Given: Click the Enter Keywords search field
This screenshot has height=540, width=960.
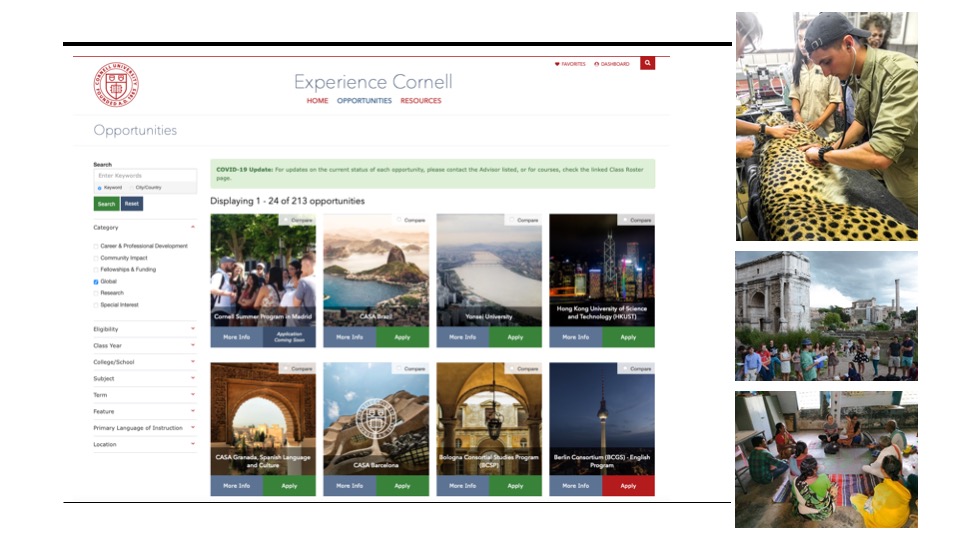Looking at the screenshot, I should pos(145,176).
